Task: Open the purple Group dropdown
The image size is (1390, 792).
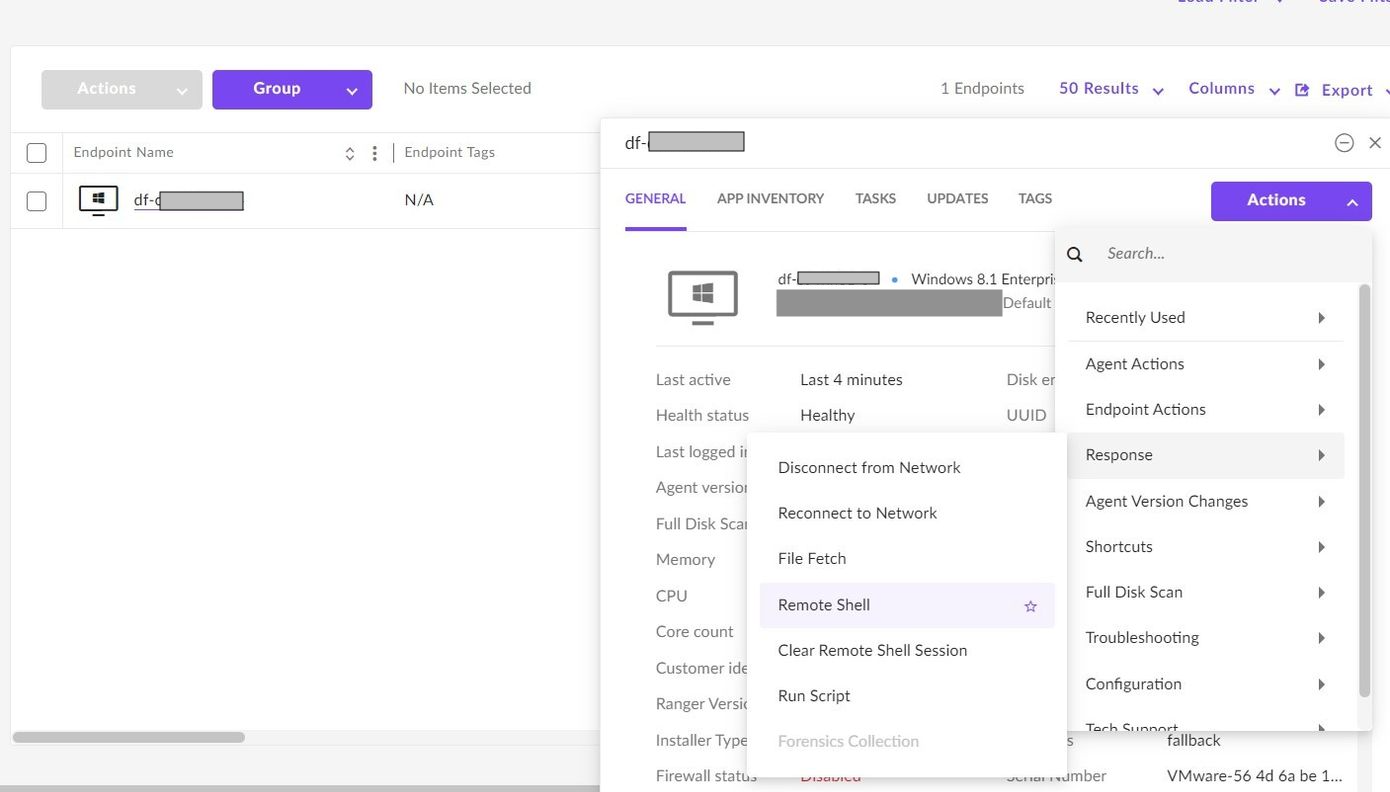Action: (x=292, y=89)
